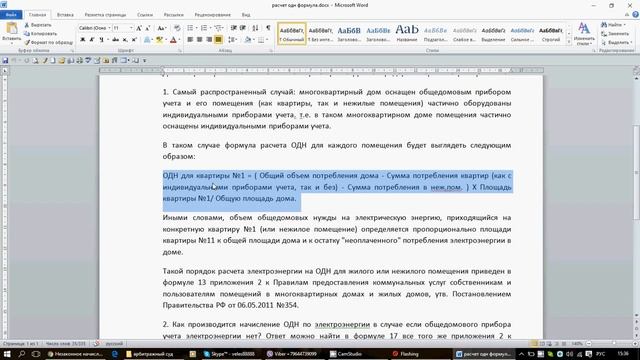Open the font color dropdown arrow

click(x=179, y=40)
